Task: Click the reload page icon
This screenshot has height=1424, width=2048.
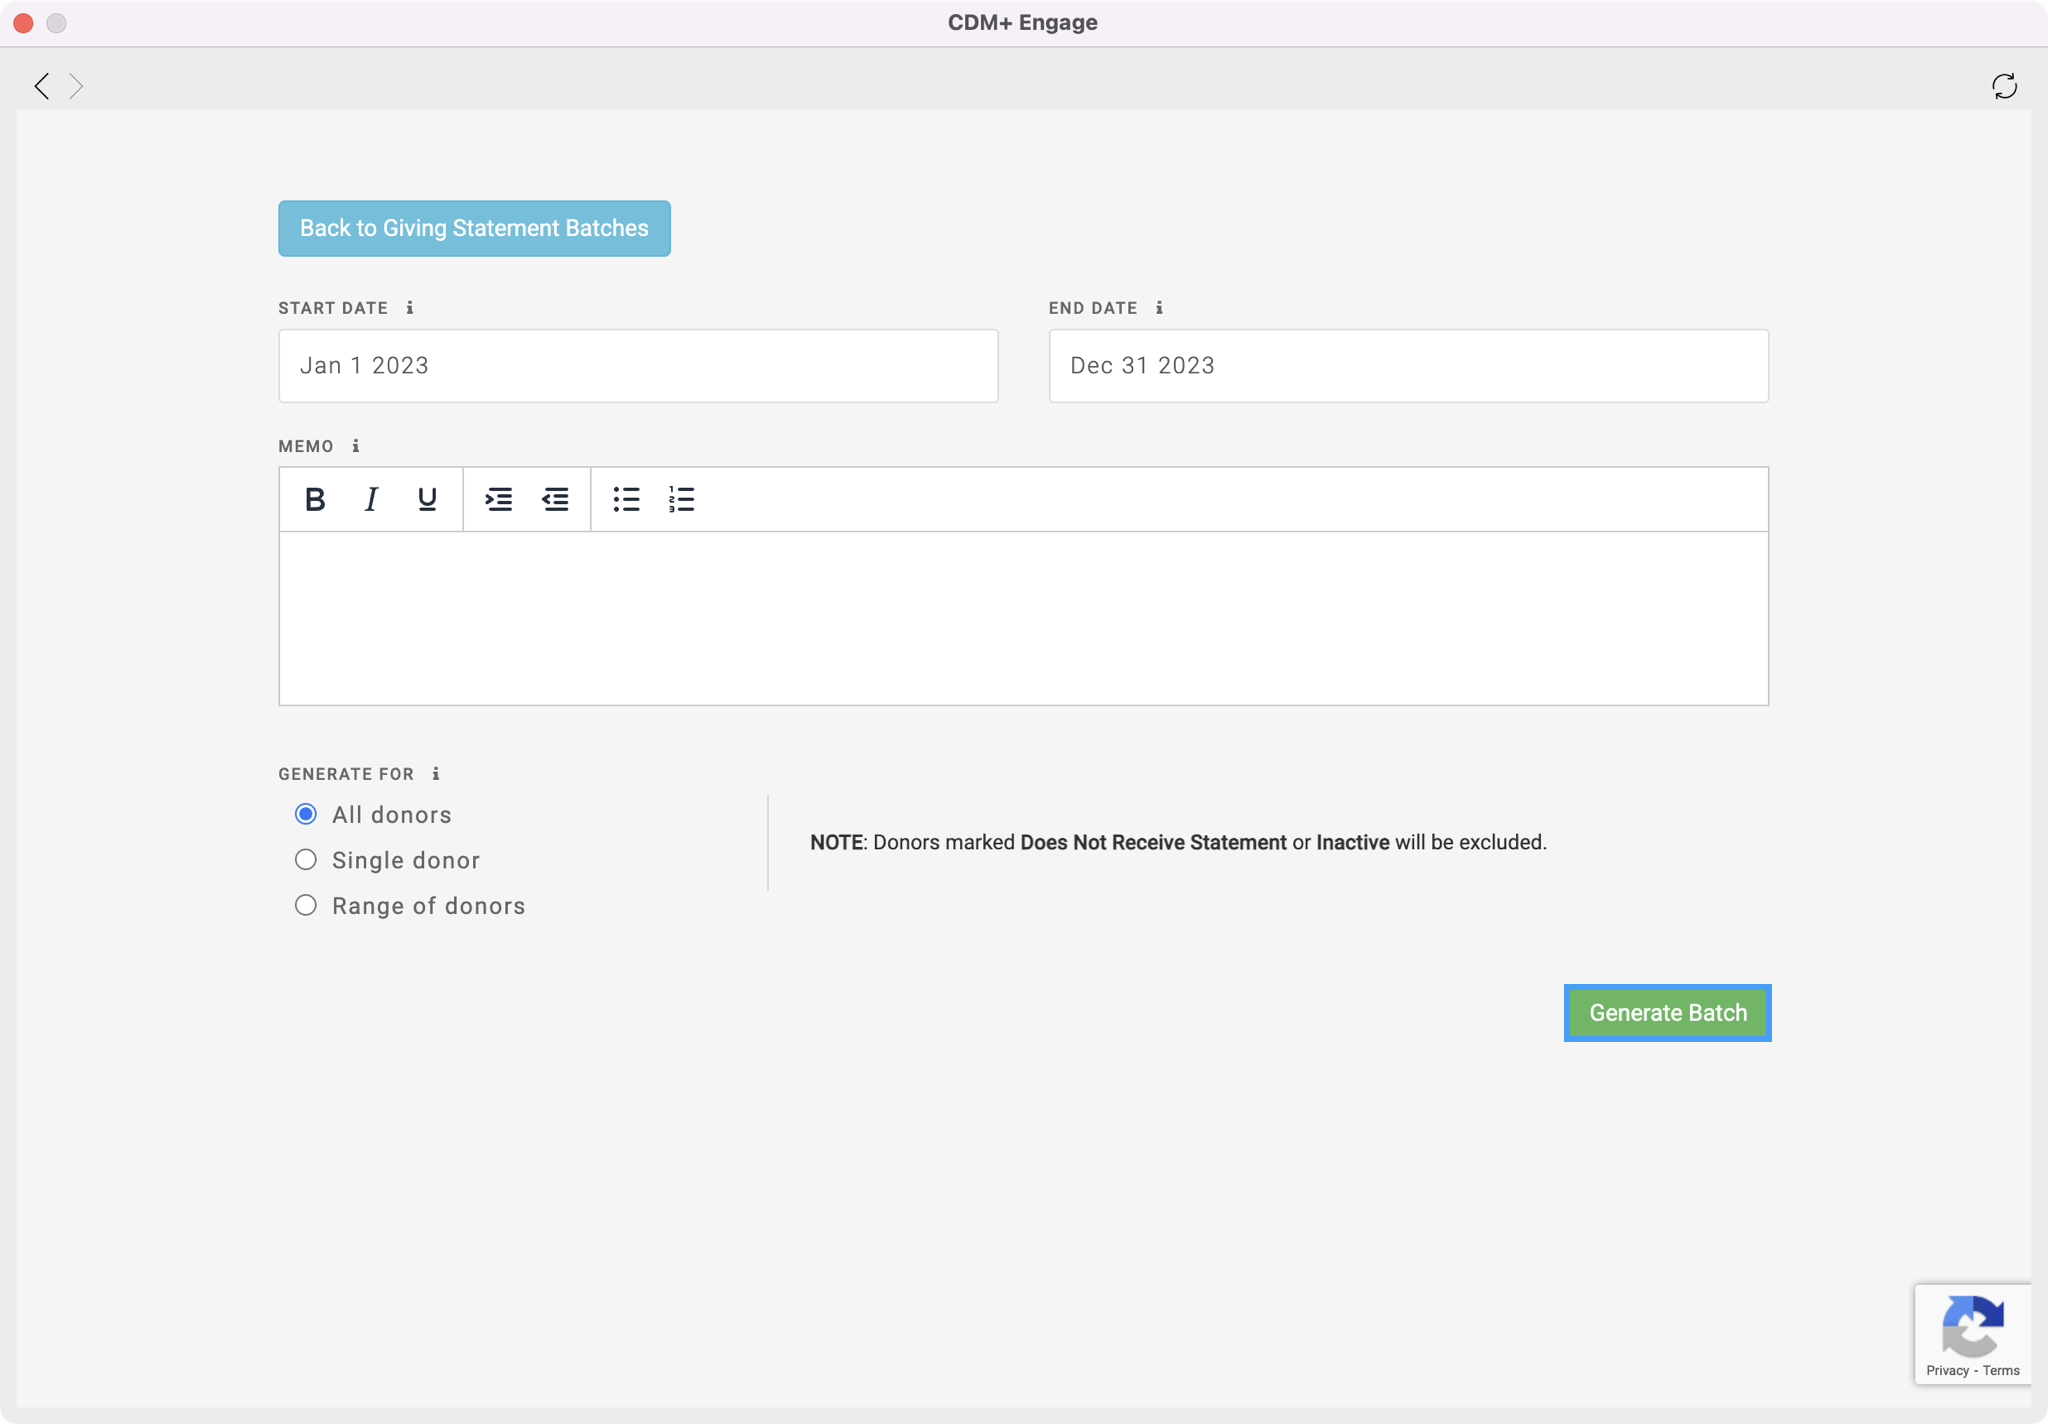Action: pyautogui.click(x=2004, y=86)
